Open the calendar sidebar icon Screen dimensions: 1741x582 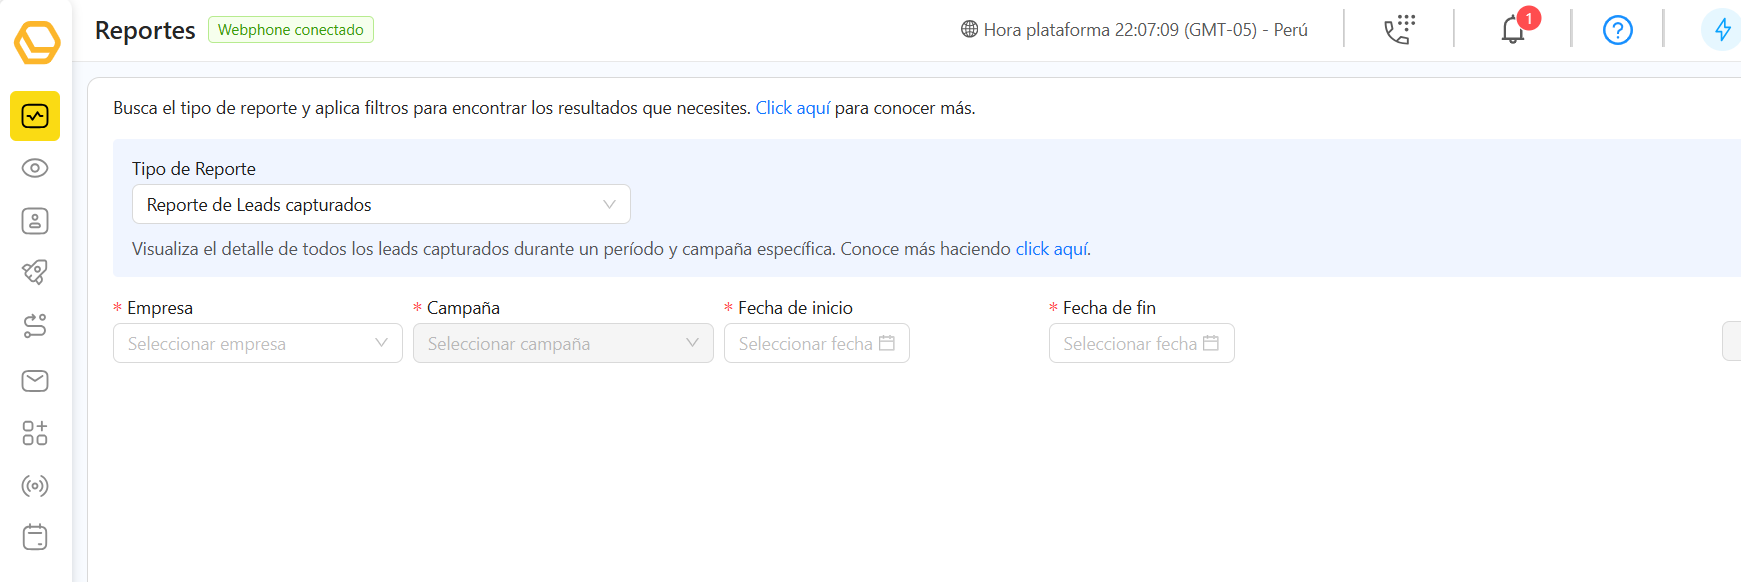tap(35, 537)
